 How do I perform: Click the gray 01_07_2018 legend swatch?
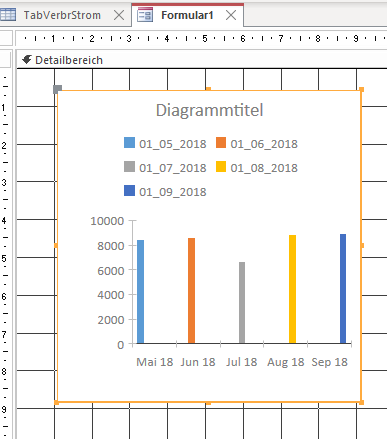pos(129,167)
